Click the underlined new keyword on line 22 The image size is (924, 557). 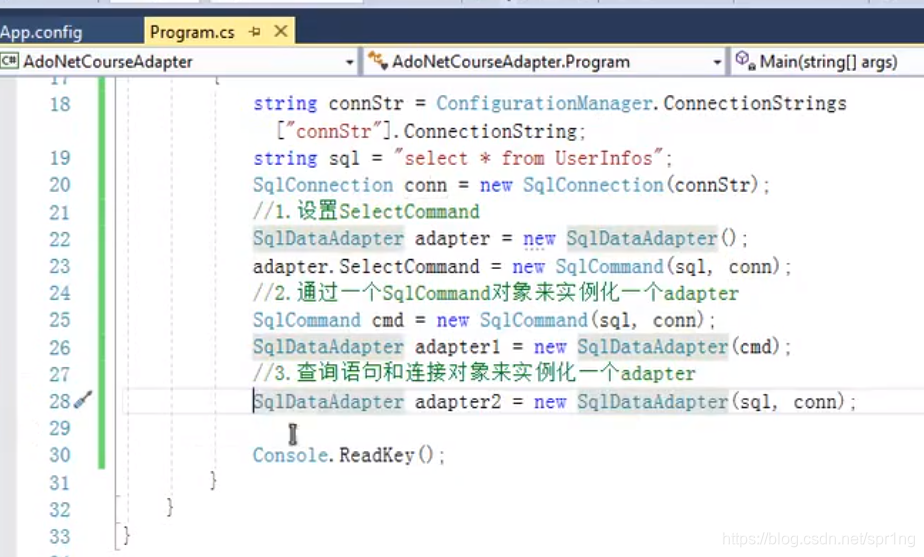point(539,239)
